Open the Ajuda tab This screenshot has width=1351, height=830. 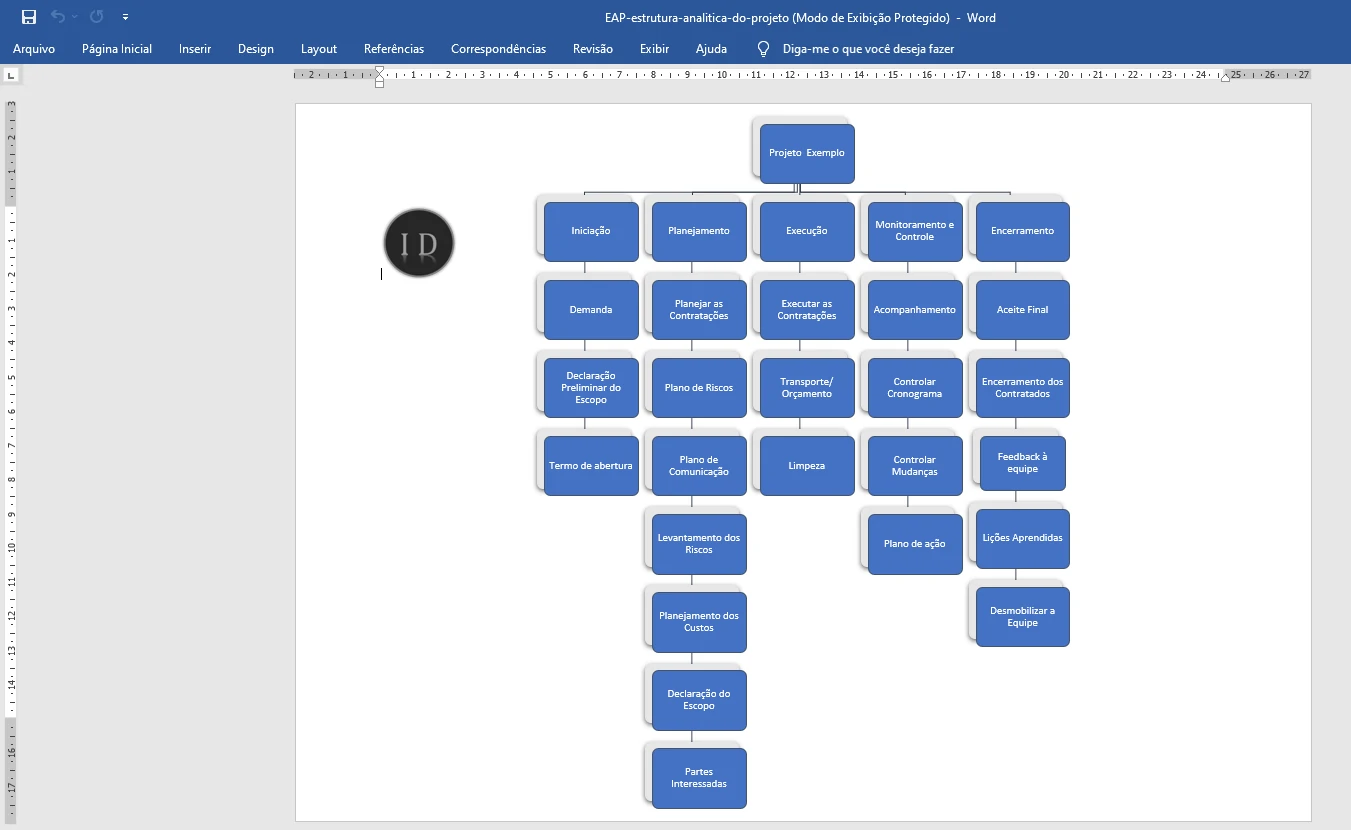tap(711, 49)
